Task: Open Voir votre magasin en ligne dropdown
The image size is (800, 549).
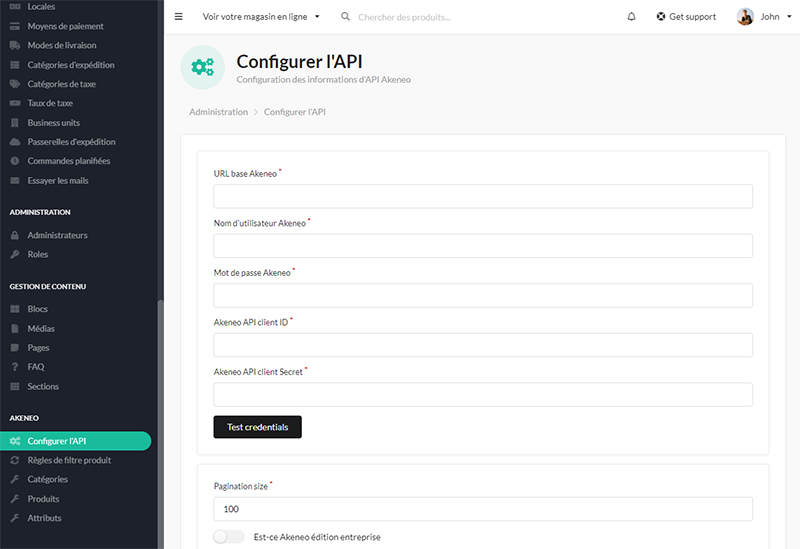Action: [x=261, y=17]
